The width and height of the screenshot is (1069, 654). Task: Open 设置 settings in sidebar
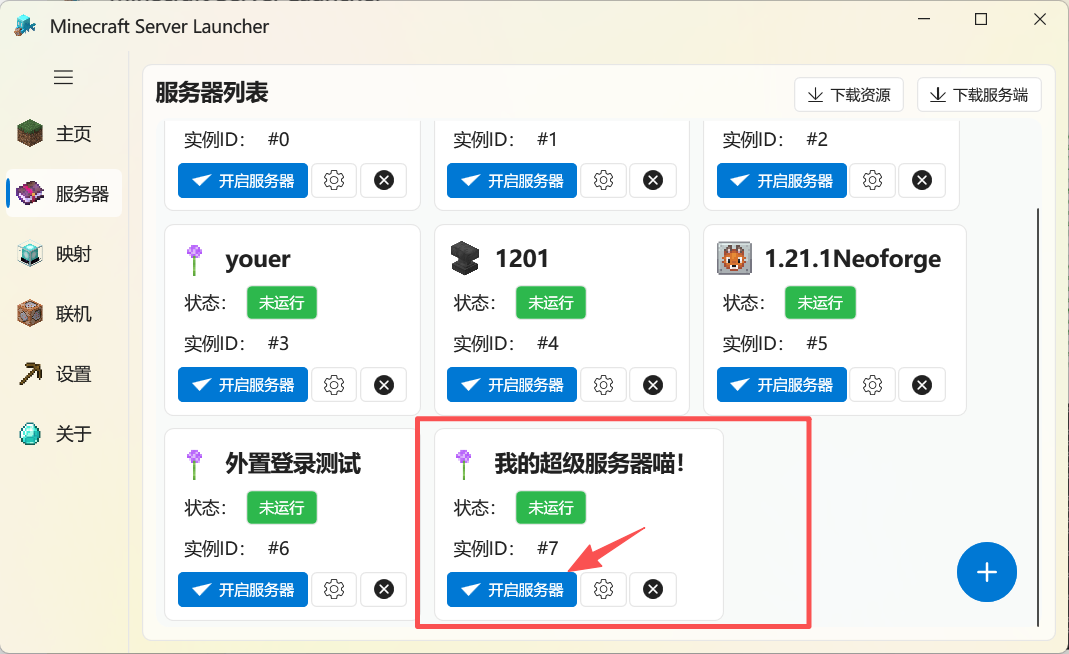64,374
